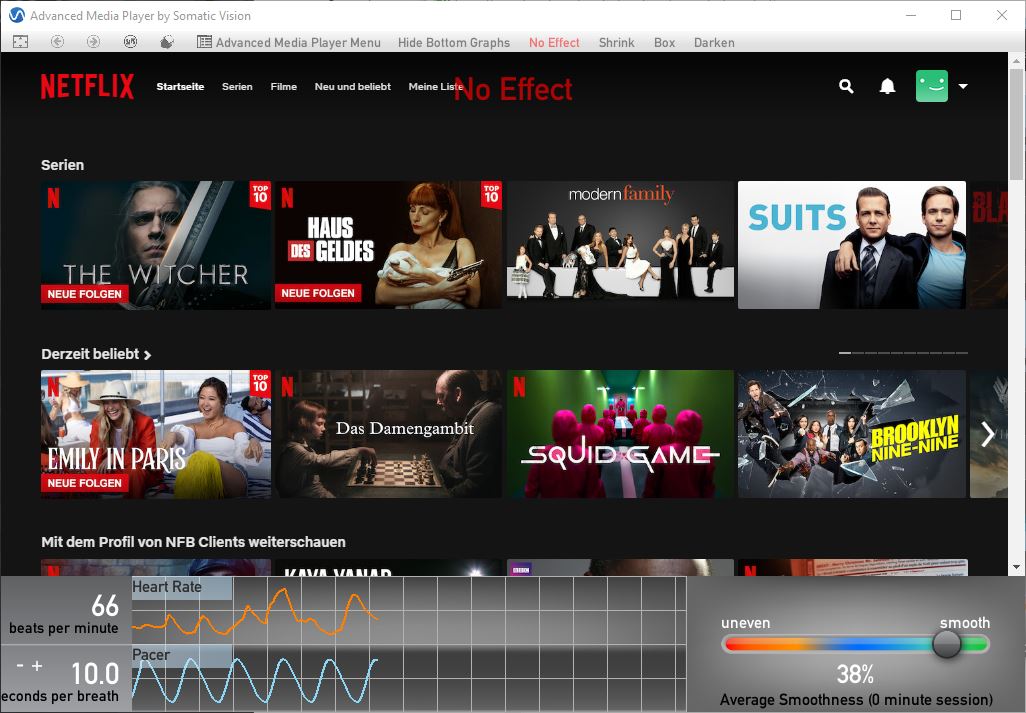Click the 38% smoothness value

coord(855,674)
